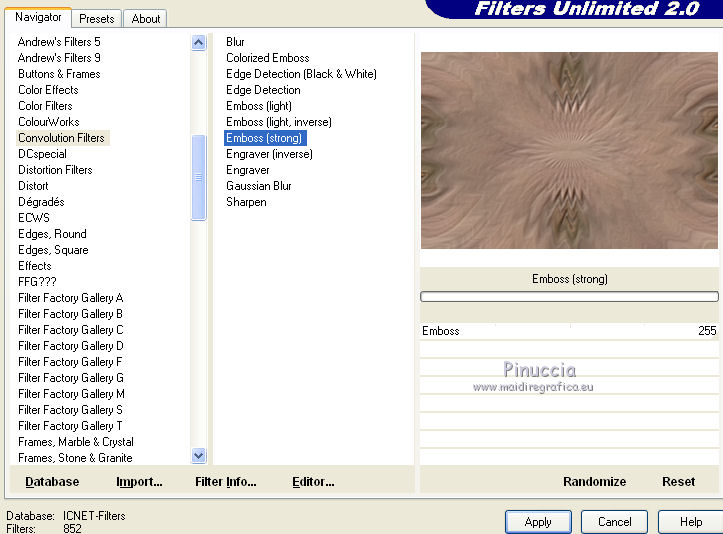The image size is (723, 534).
Task: Select ColourWorks category
Action: (49, 122)
